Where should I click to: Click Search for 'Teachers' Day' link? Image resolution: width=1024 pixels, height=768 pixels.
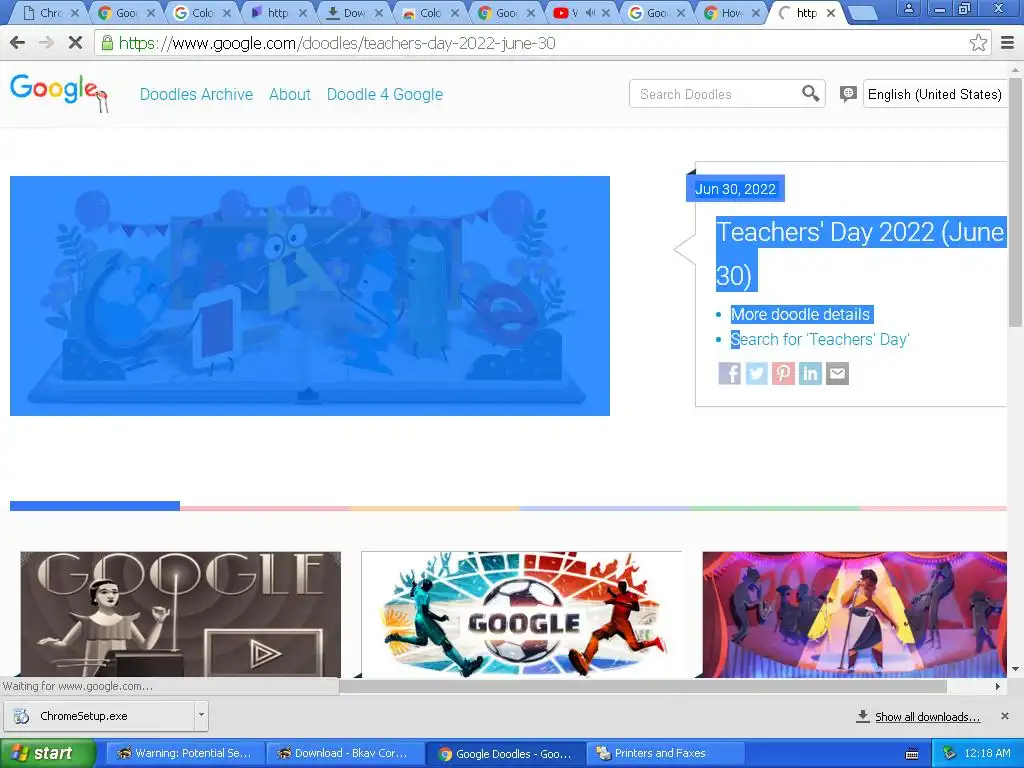coord(820,340)
